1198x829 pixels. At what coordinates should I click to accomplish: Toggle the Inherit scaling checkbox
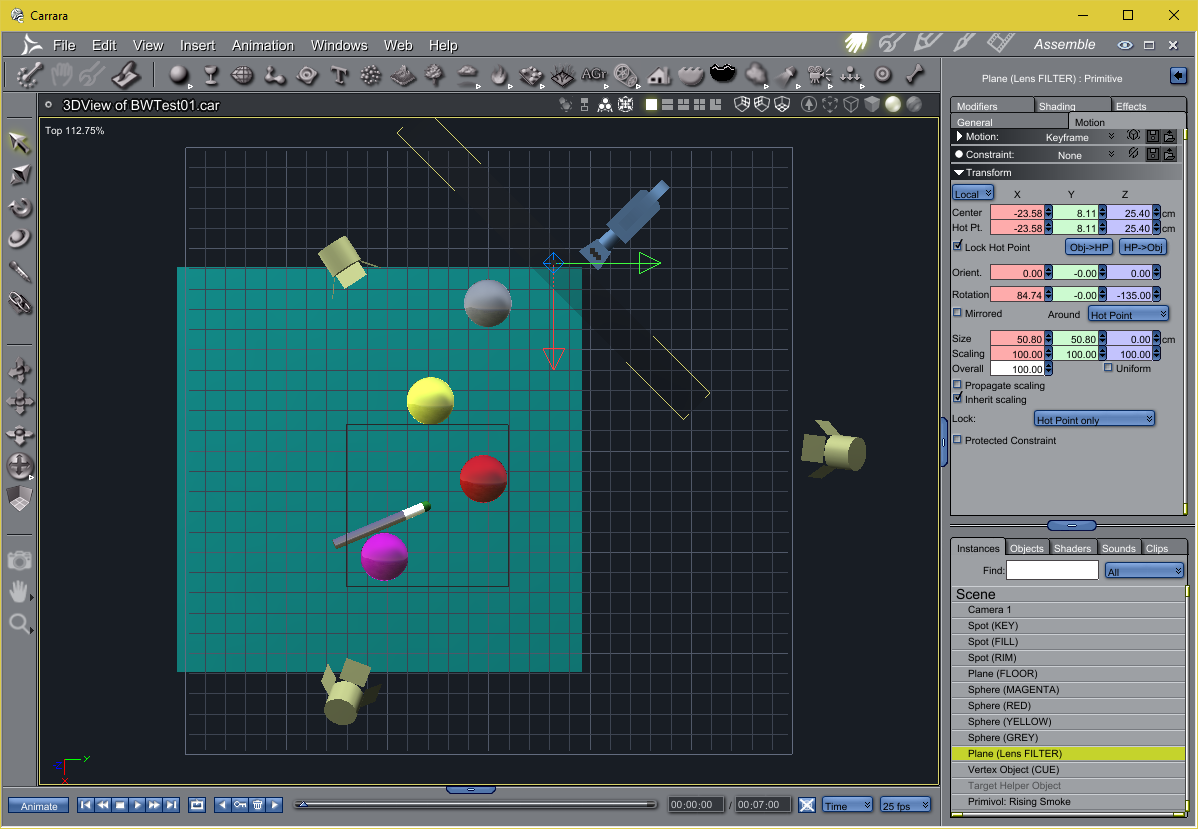tap(957, 399)
